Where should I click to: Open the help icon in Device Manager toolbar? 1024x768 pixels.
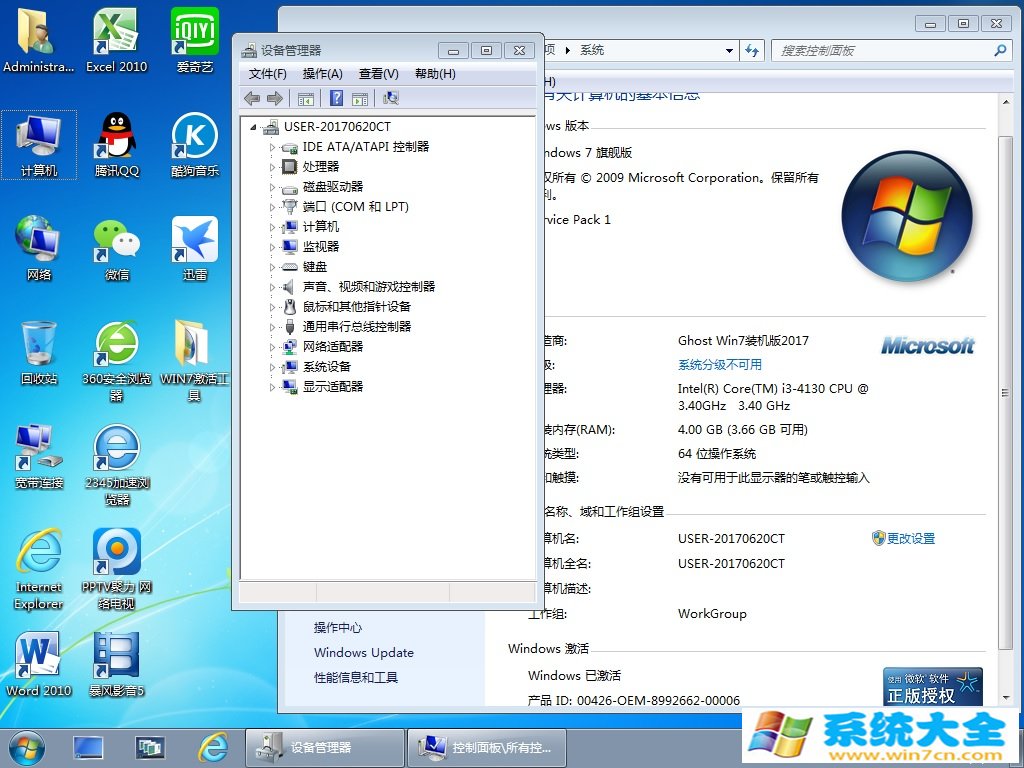(337, 97)
